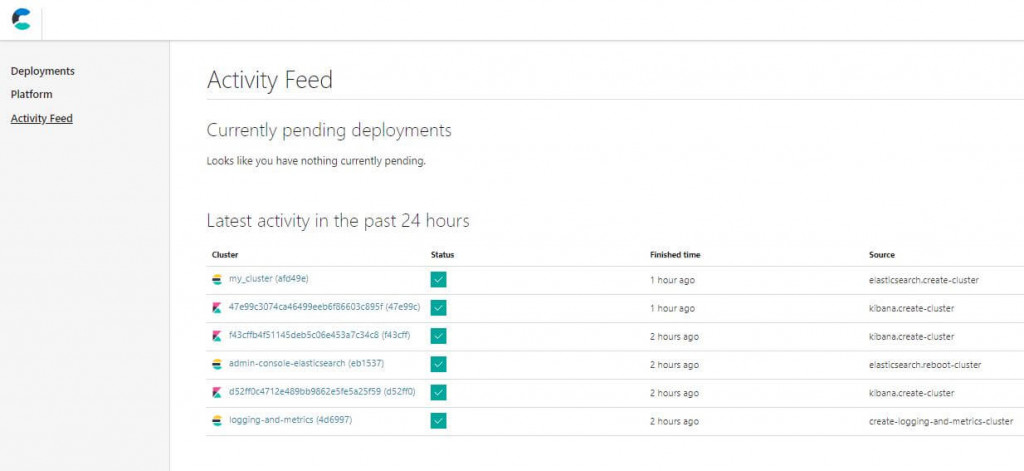Screen dimensions: 1024x471
Task: Click the Cluster column header
Action: 225,255
